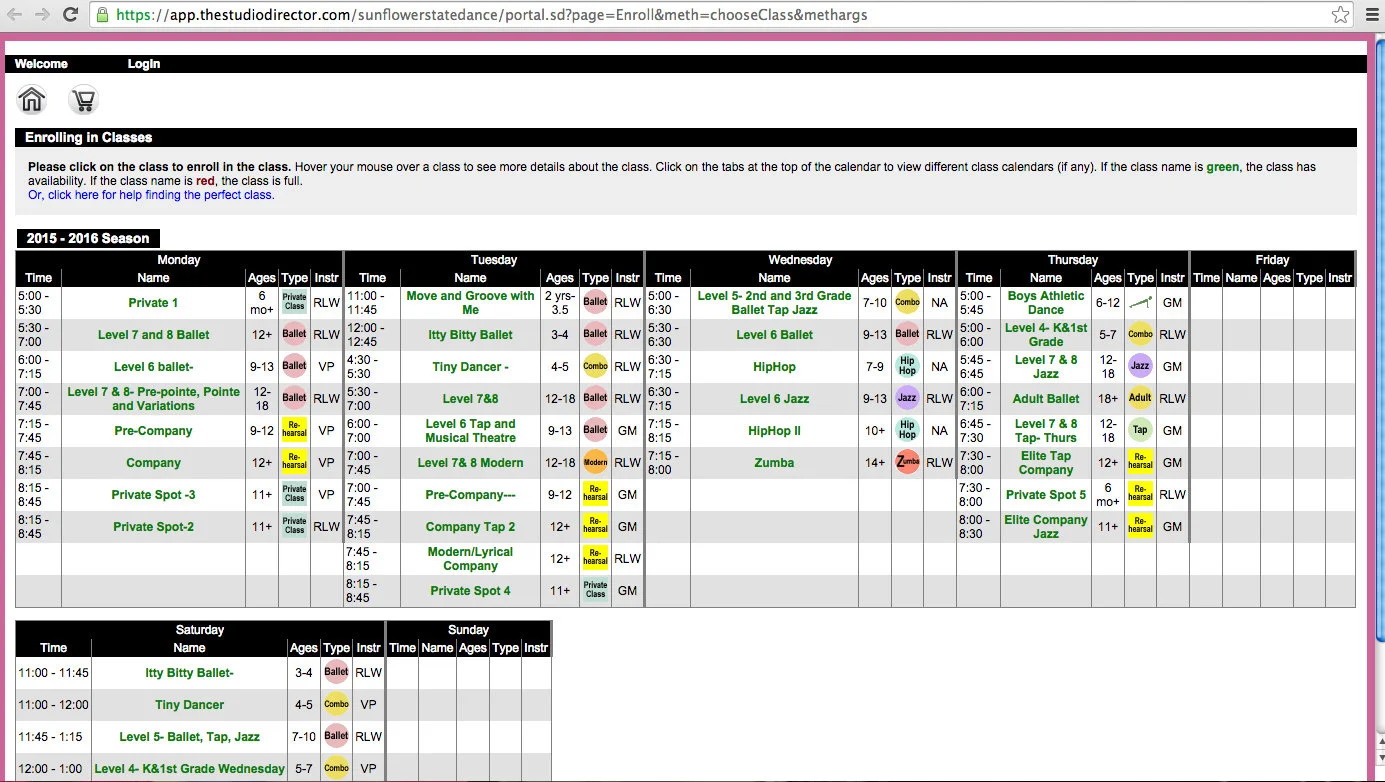
Task: Go back with browser back arrow
Action: click(x=15, y=15)
